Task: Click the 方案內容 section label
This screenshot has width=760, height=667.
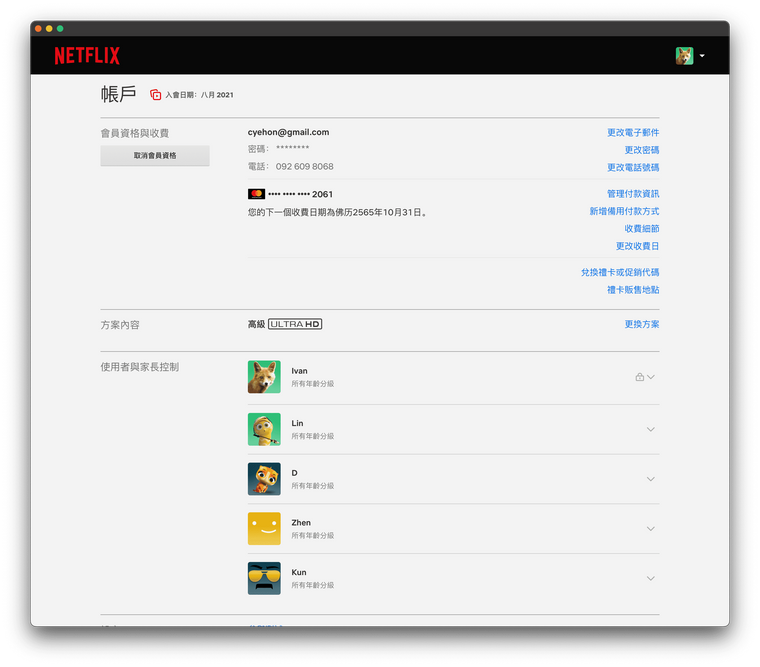Action: (x=120, y=325)
